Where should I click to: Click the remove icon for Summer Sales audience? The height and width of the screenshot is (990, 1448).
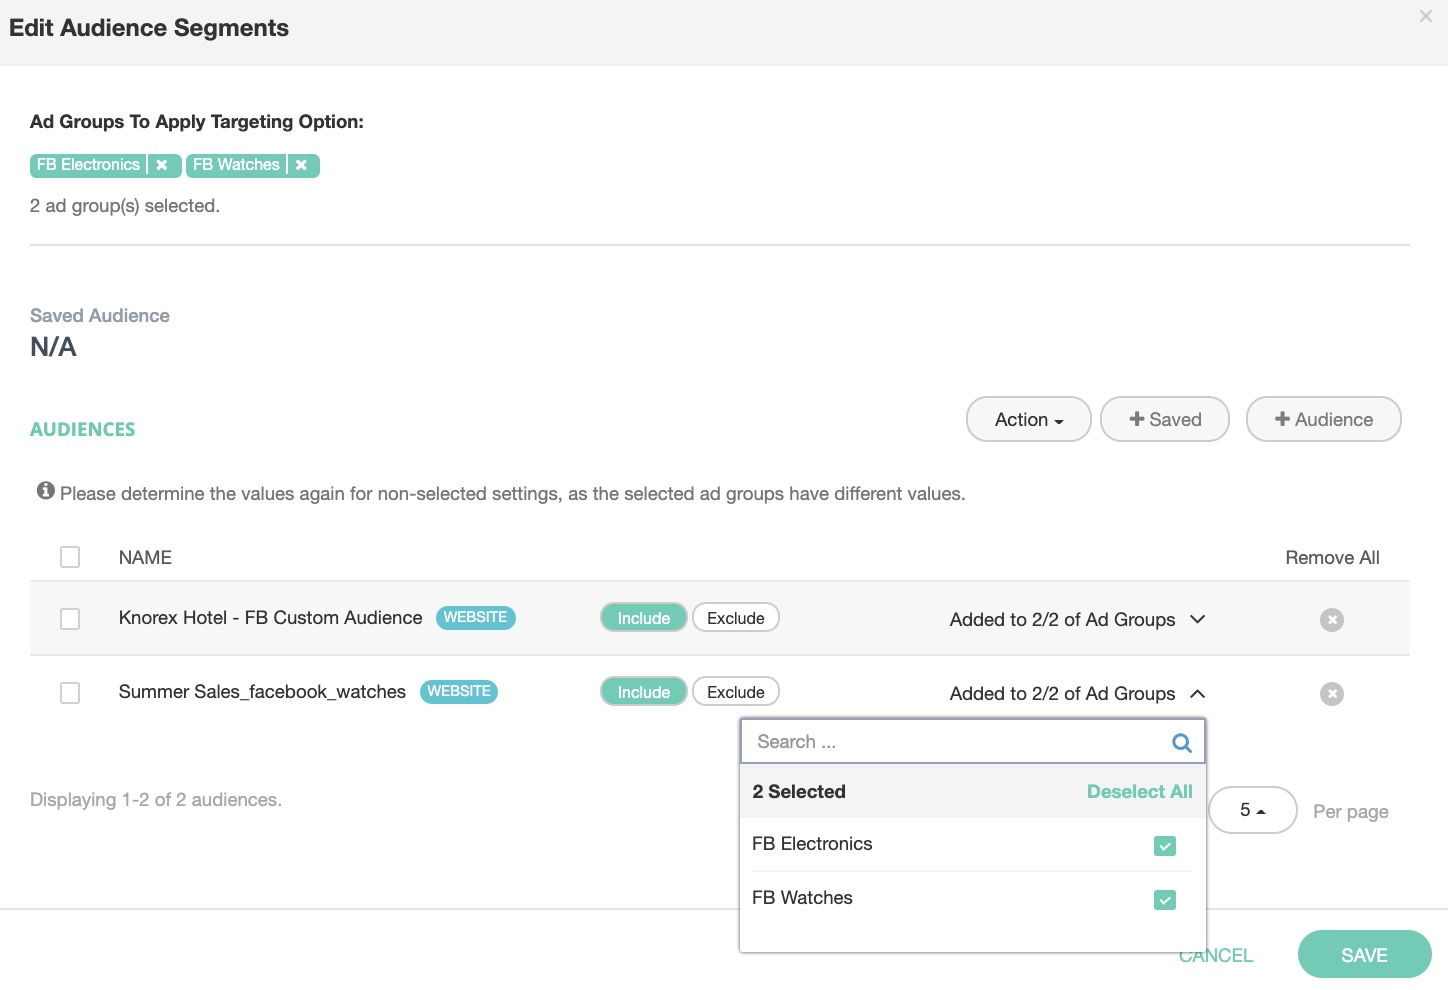[1331, 694]
